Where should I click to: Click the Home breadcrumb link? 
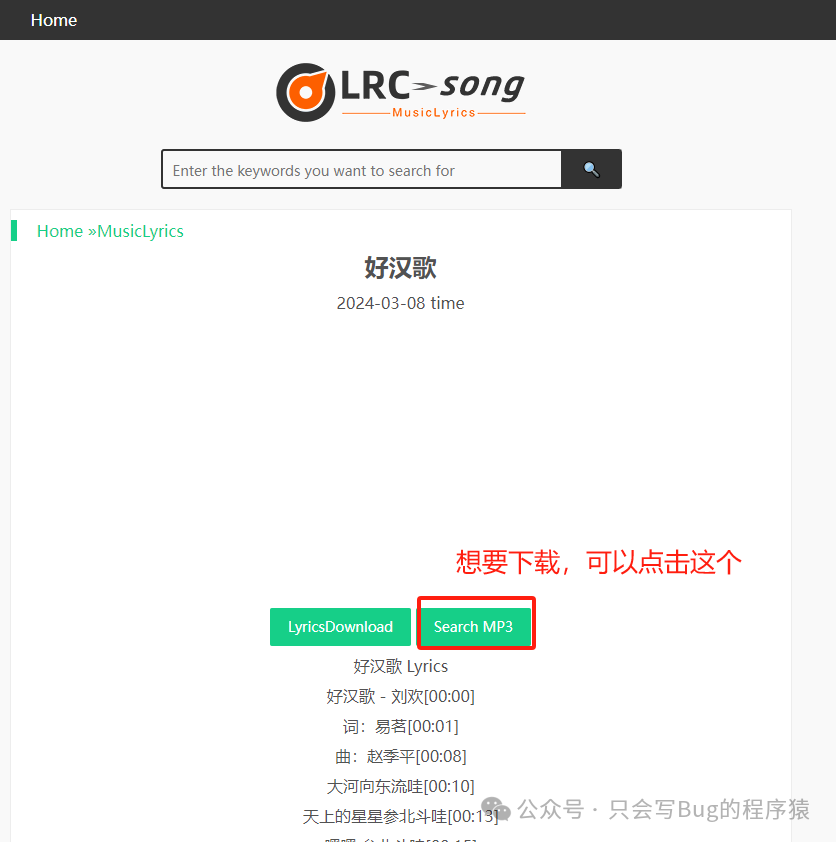tap(59, 231)
